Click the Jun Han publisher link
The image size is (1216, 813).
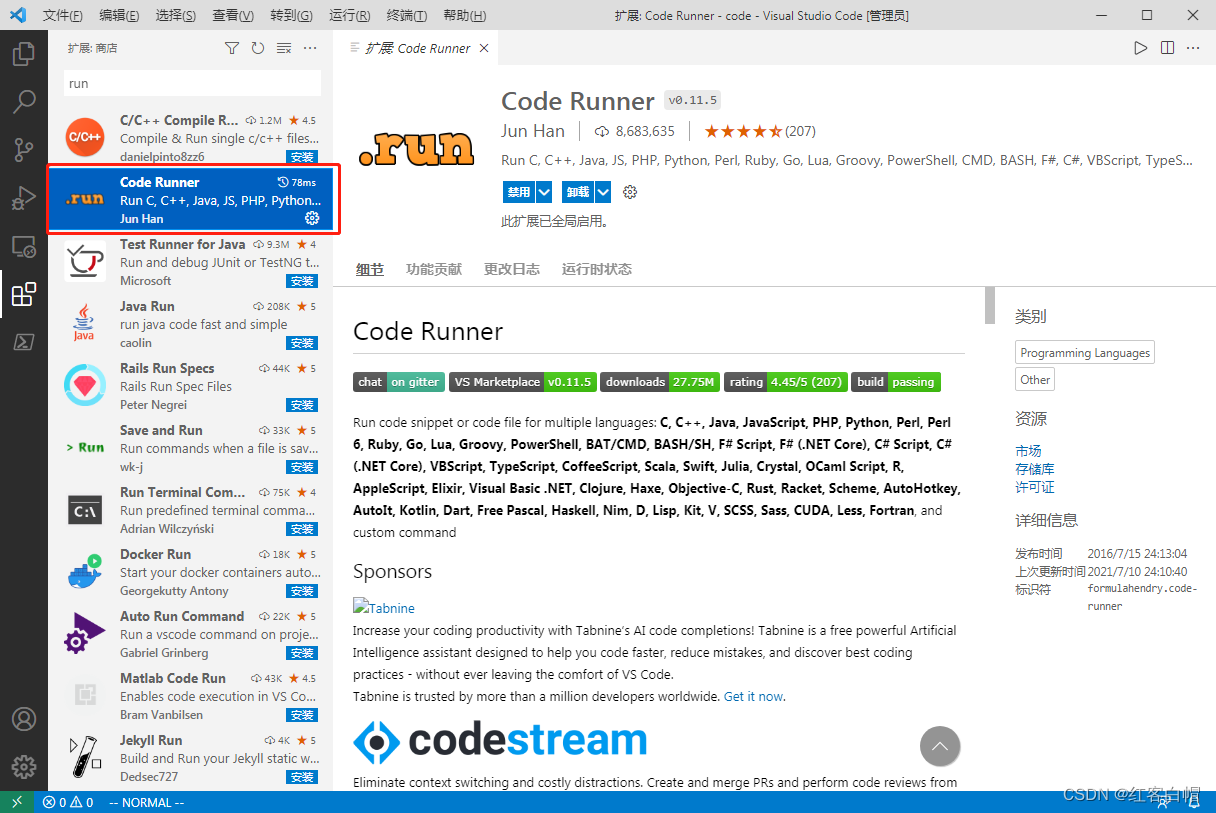(x=533, y=131)
